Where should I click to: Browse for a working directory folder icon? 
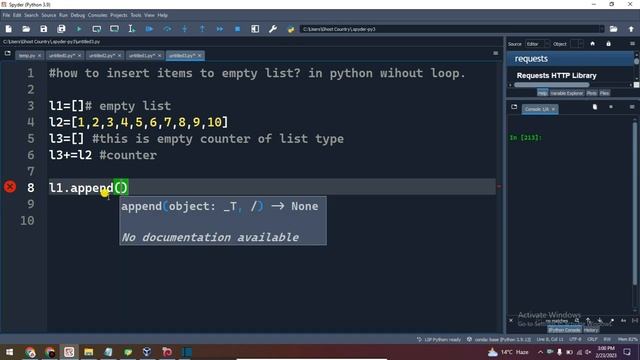click(613, 29)
